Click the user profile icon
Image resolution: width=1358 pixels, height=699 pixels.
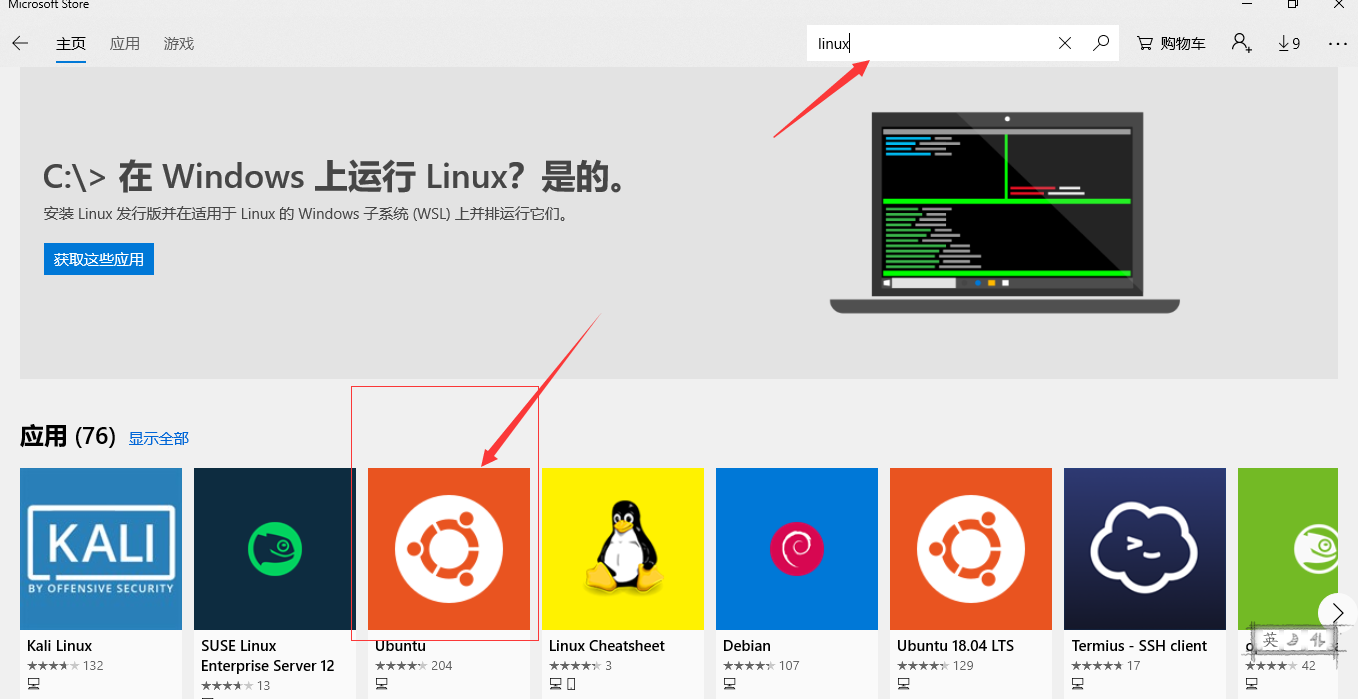point(1240,42)
